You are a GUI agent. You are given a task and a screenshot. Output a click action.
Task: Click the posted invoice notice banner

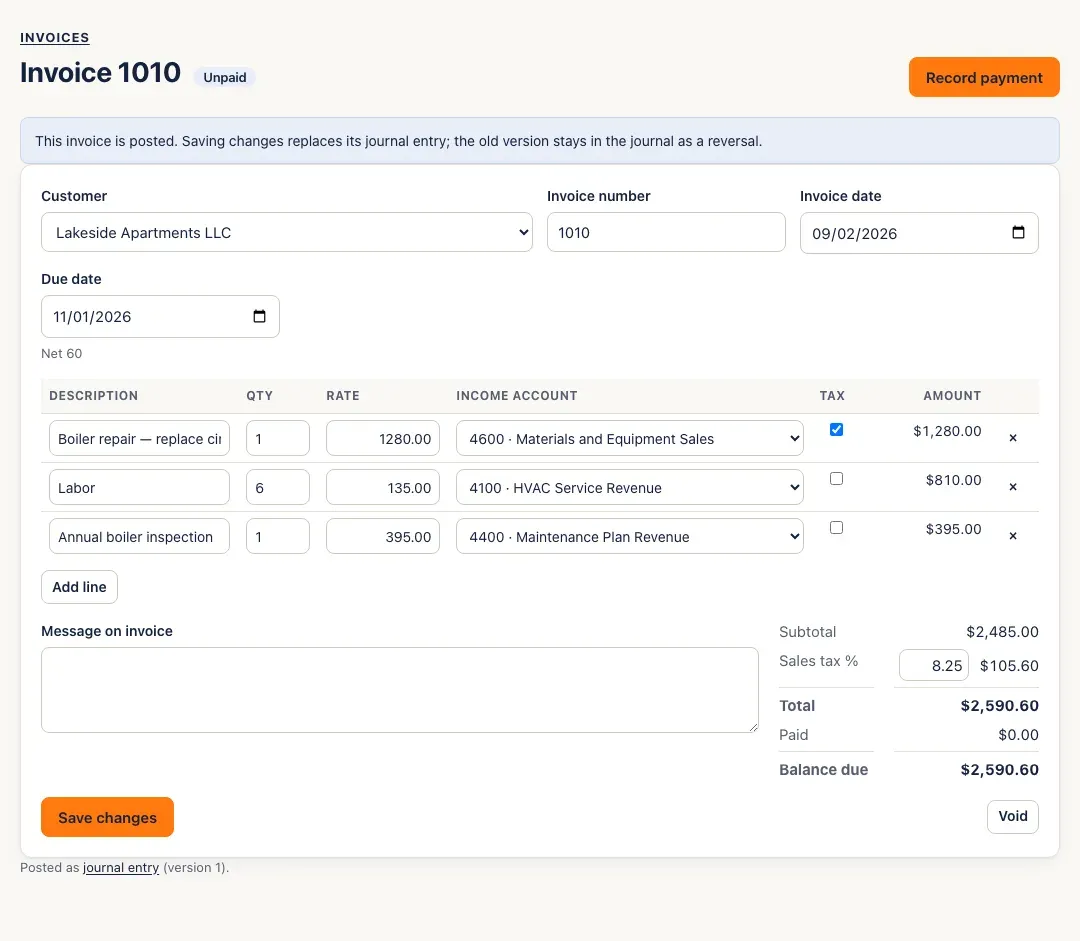[539, 141]
